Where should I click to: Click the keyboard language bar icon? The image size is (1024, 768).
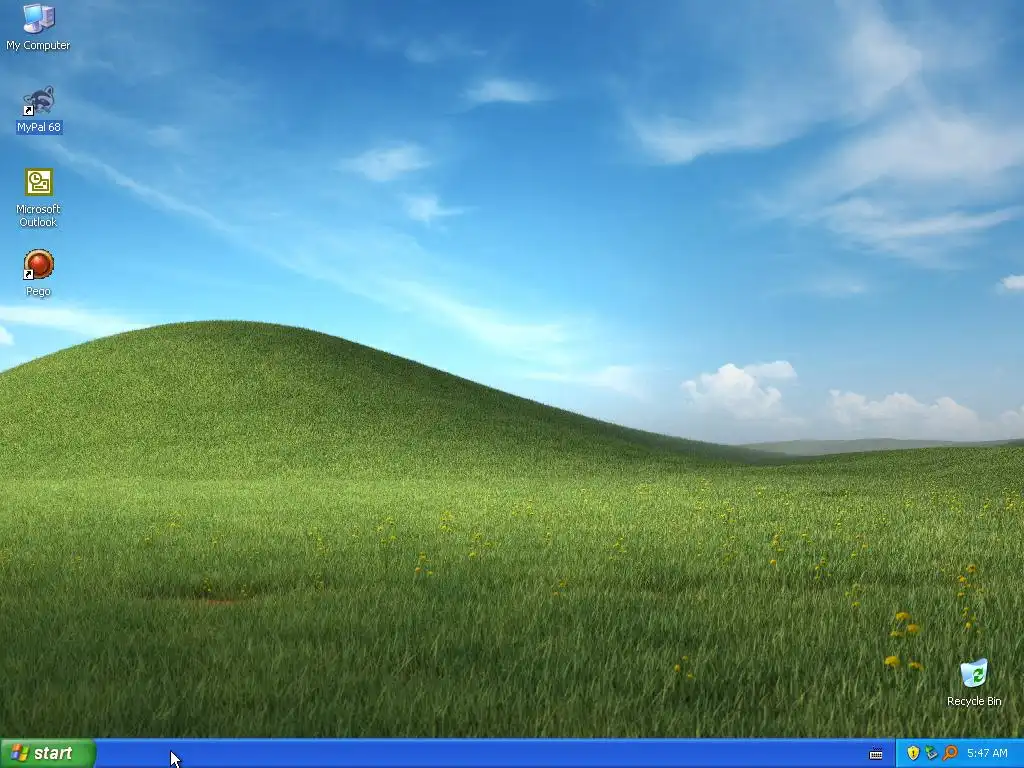point(876,754)
